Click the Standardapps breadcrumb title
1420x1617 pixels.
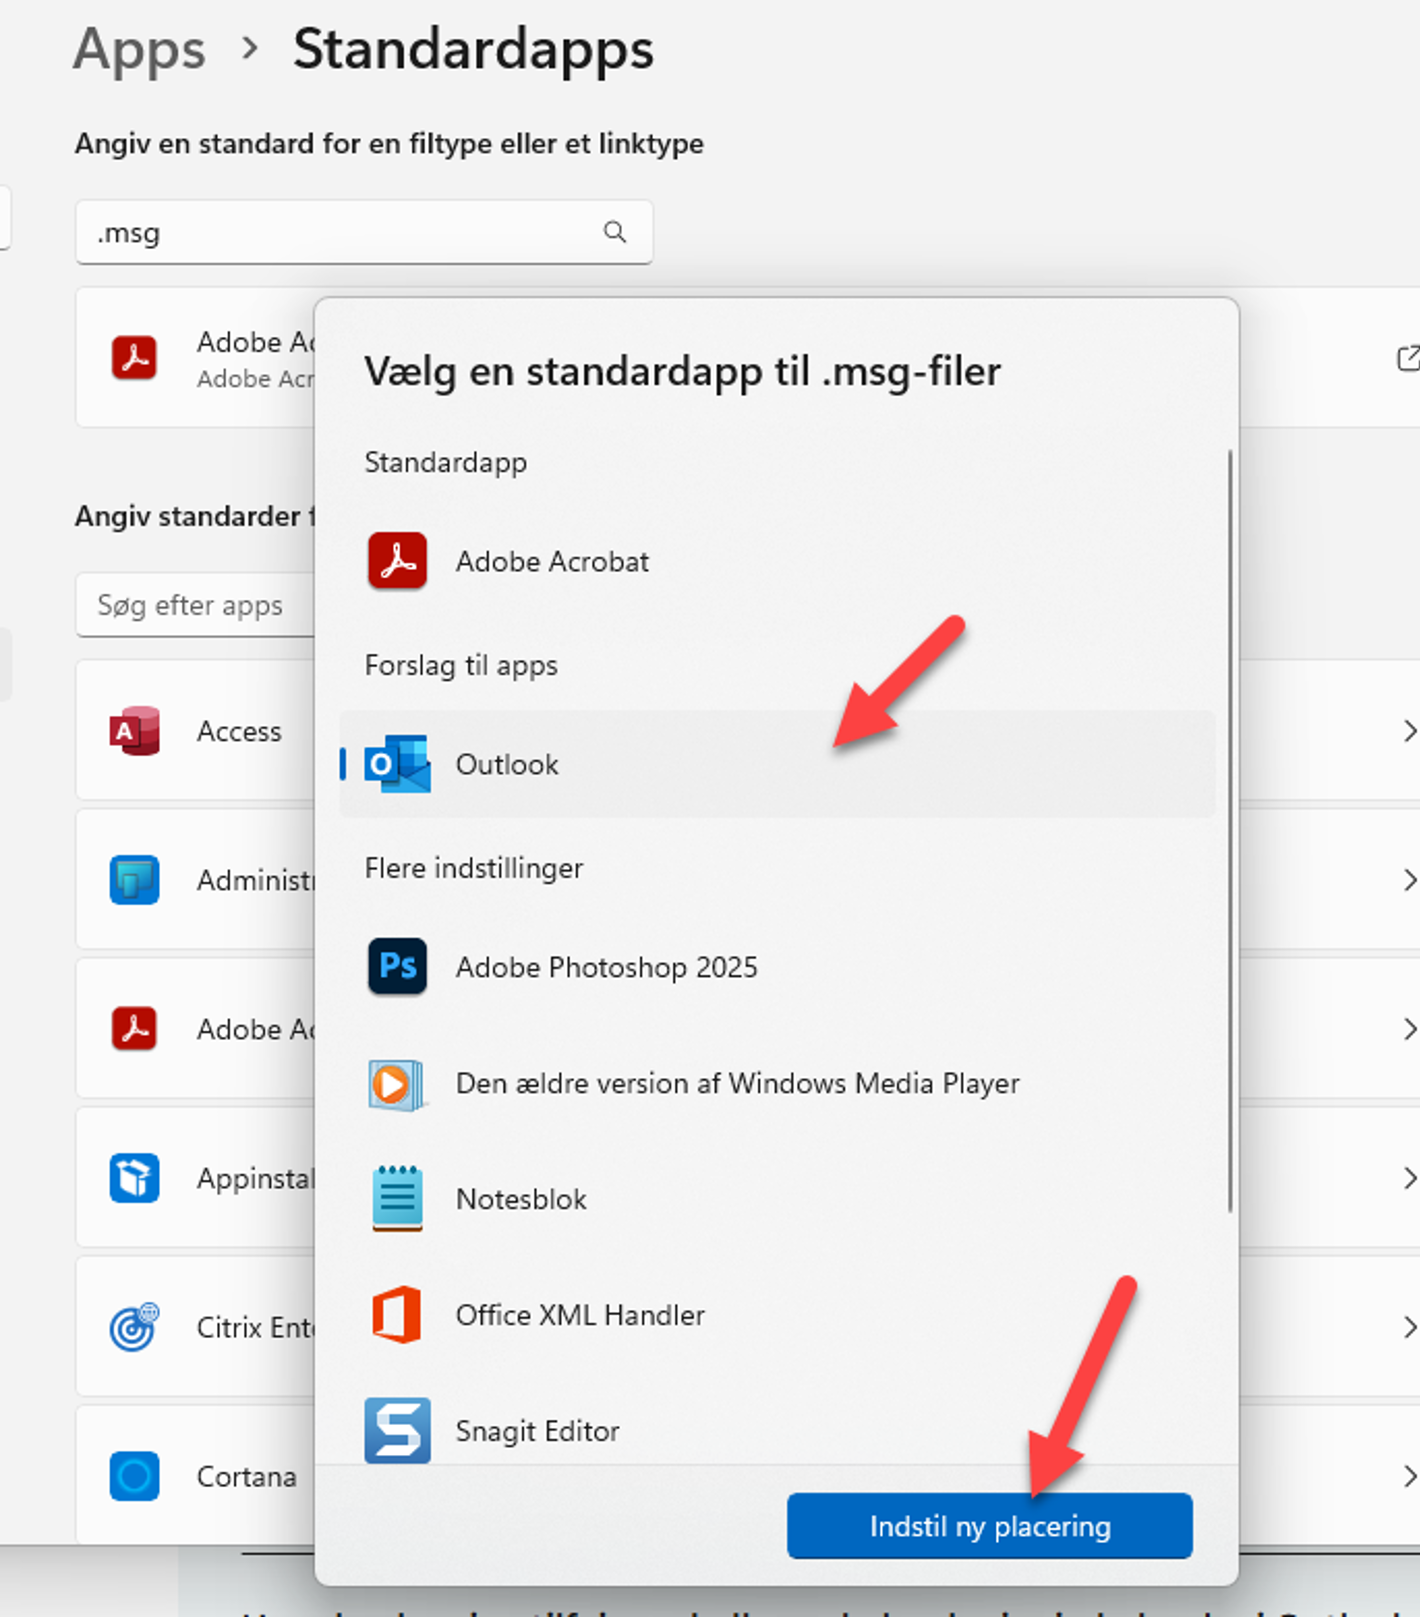pyautogui.click(x=473, y=50)
